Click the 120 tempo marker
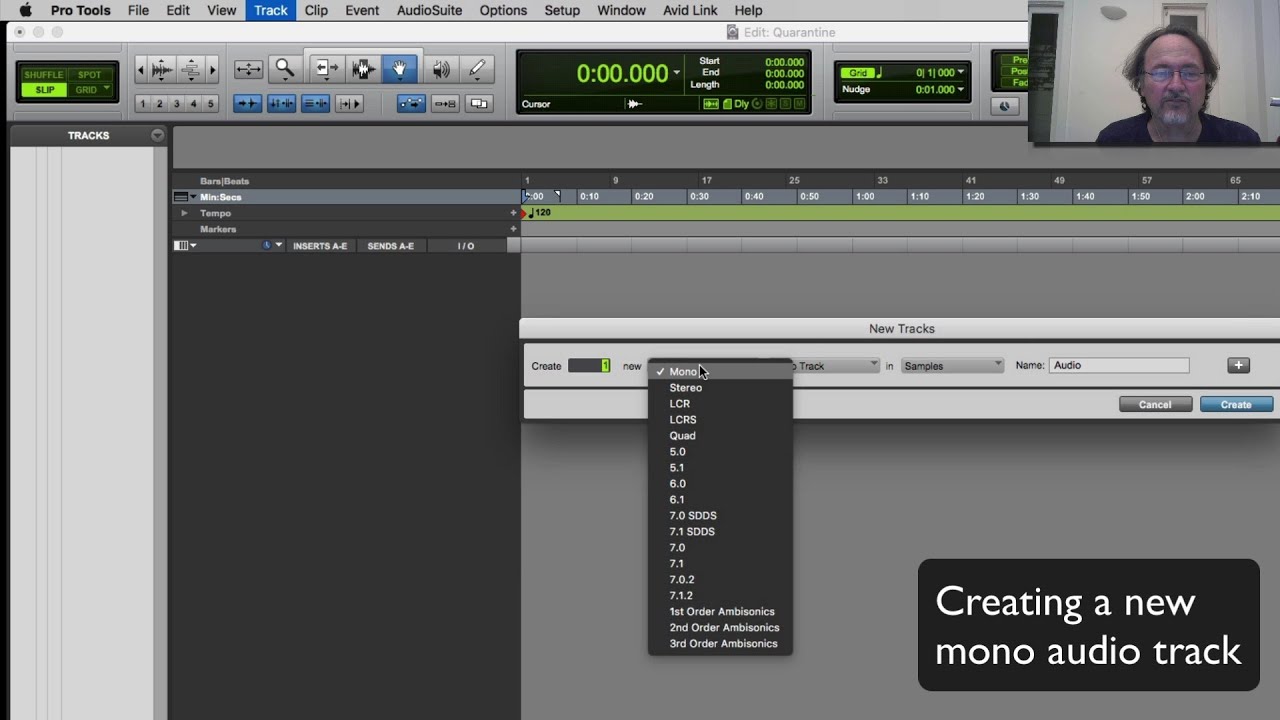 [541, 213]
